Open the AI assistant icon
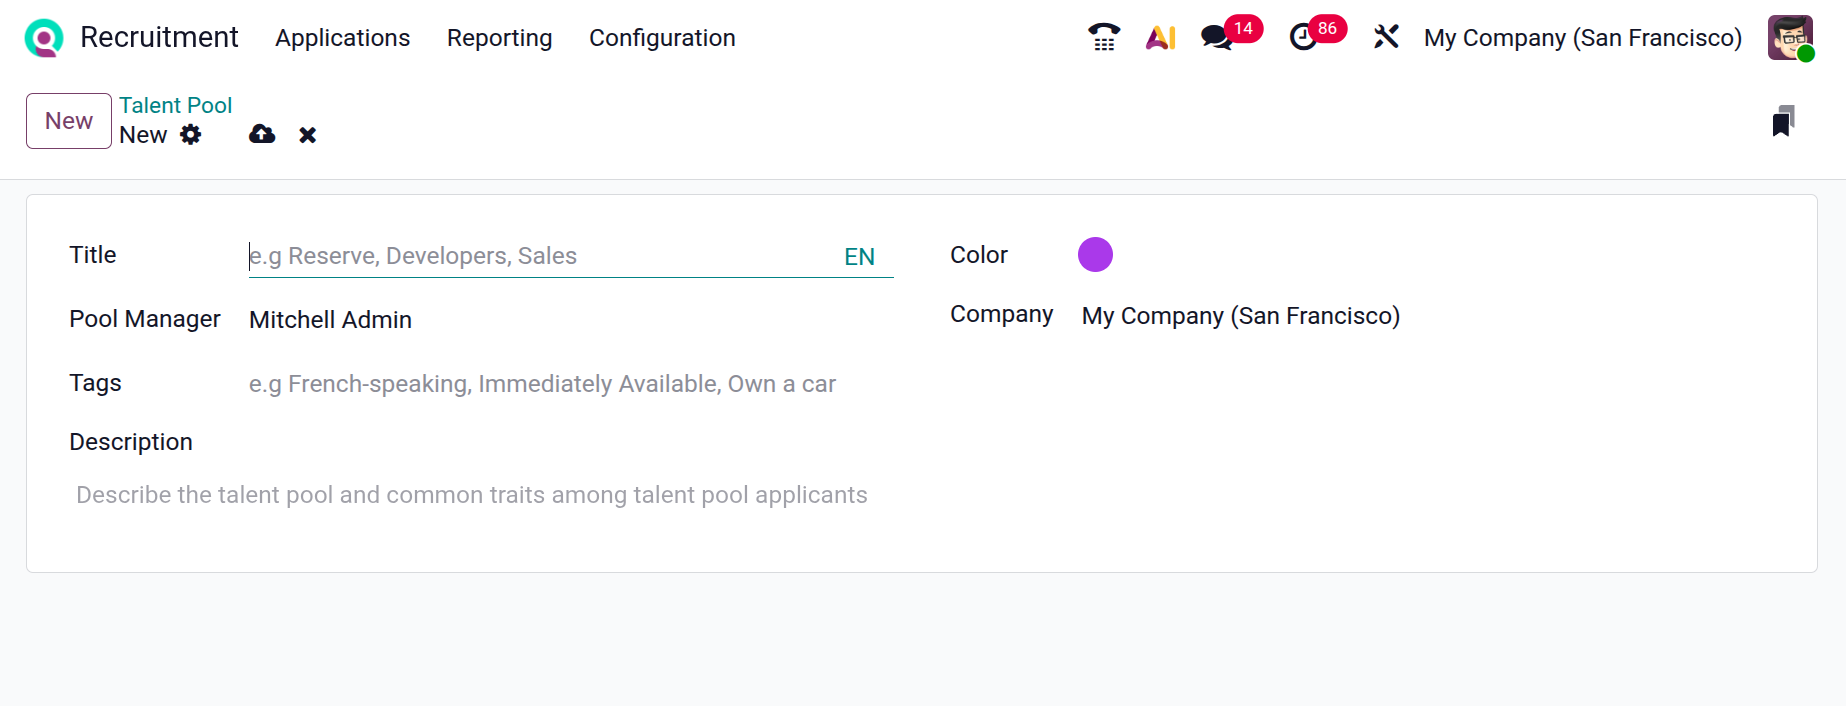The width and height of the screenshot is (1846, 706). 1160,38
